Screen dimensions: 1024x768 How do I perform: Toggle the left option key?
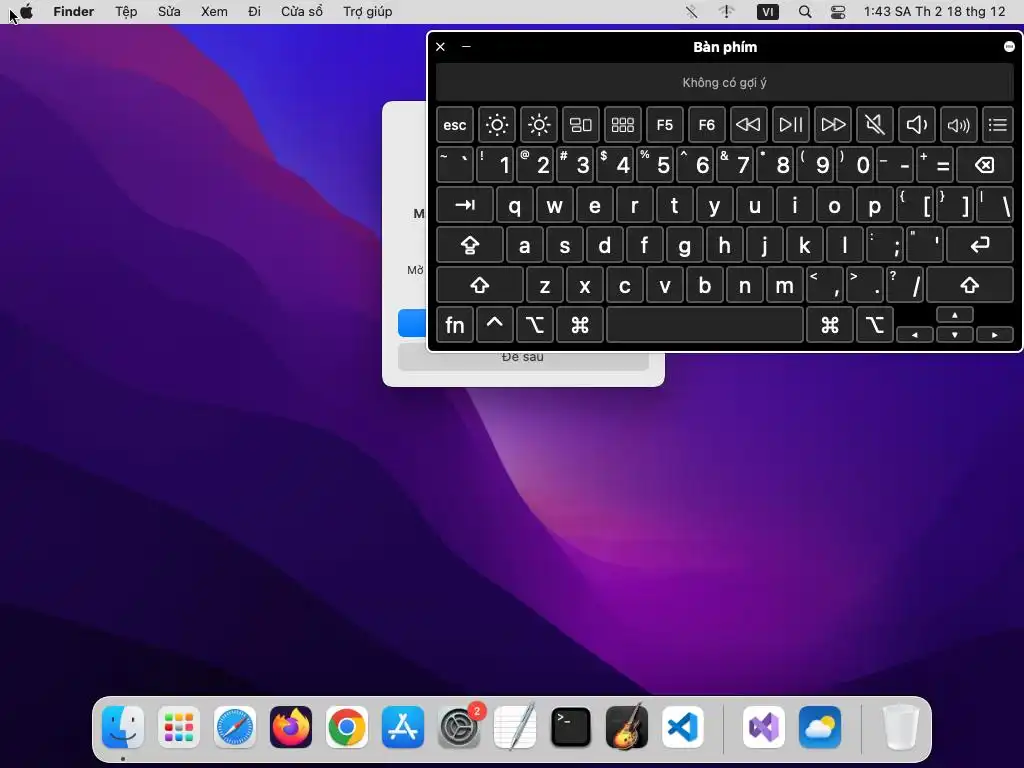coord(535,325)
